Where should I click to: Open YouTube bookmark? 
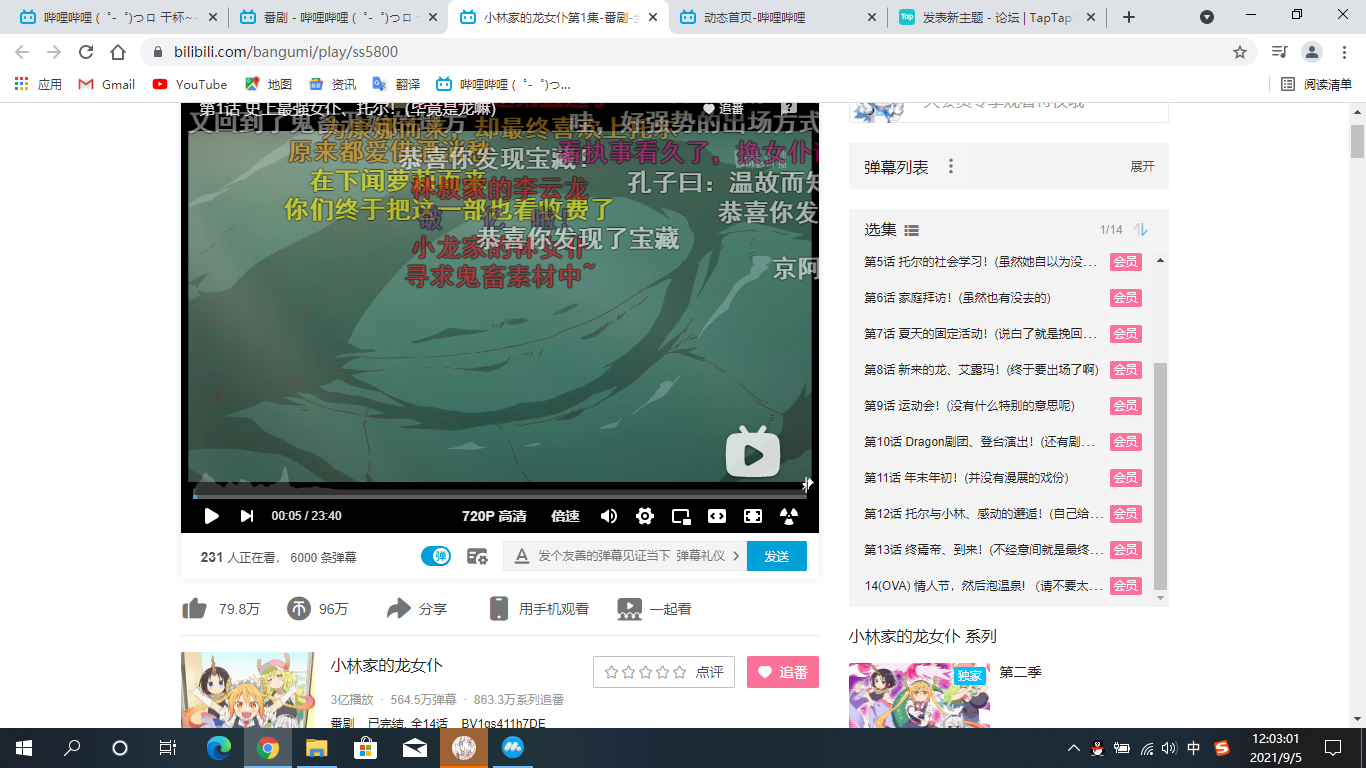[189, 84]
